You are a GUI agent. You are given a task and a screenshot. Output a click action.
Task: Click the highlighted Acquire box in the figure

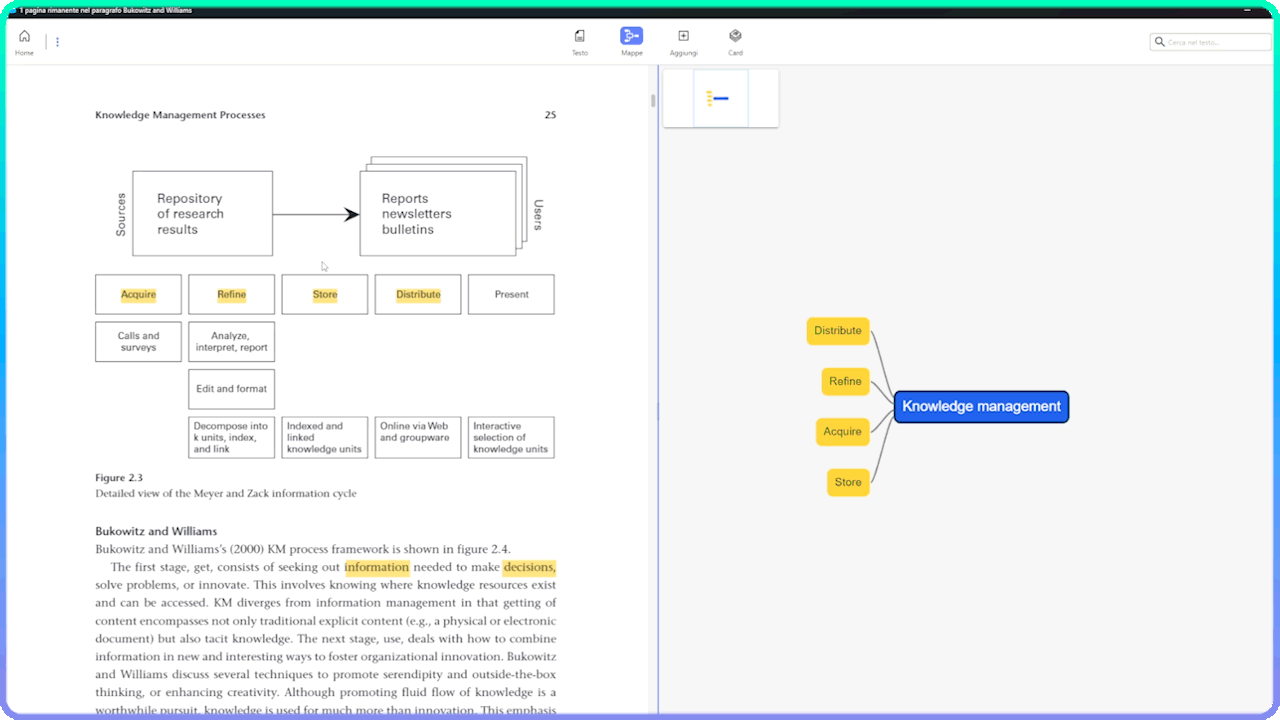[138, 295]
